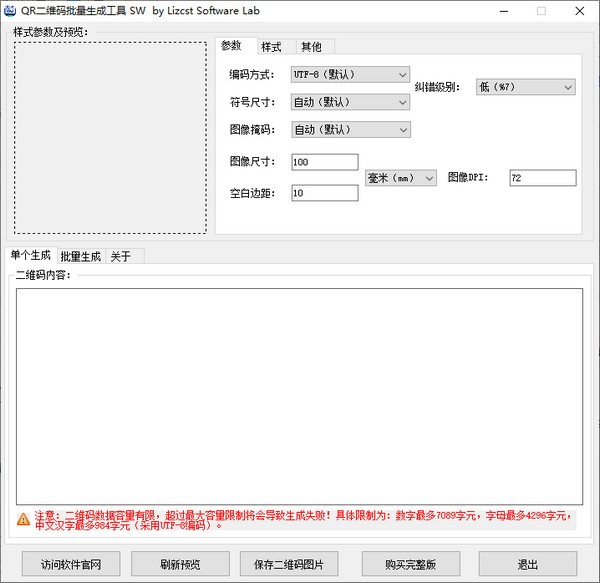Image resolution: width=600 pixels, height=583 pixels.
Task: Switch to the 参数 tab
Action: point(231,46)
